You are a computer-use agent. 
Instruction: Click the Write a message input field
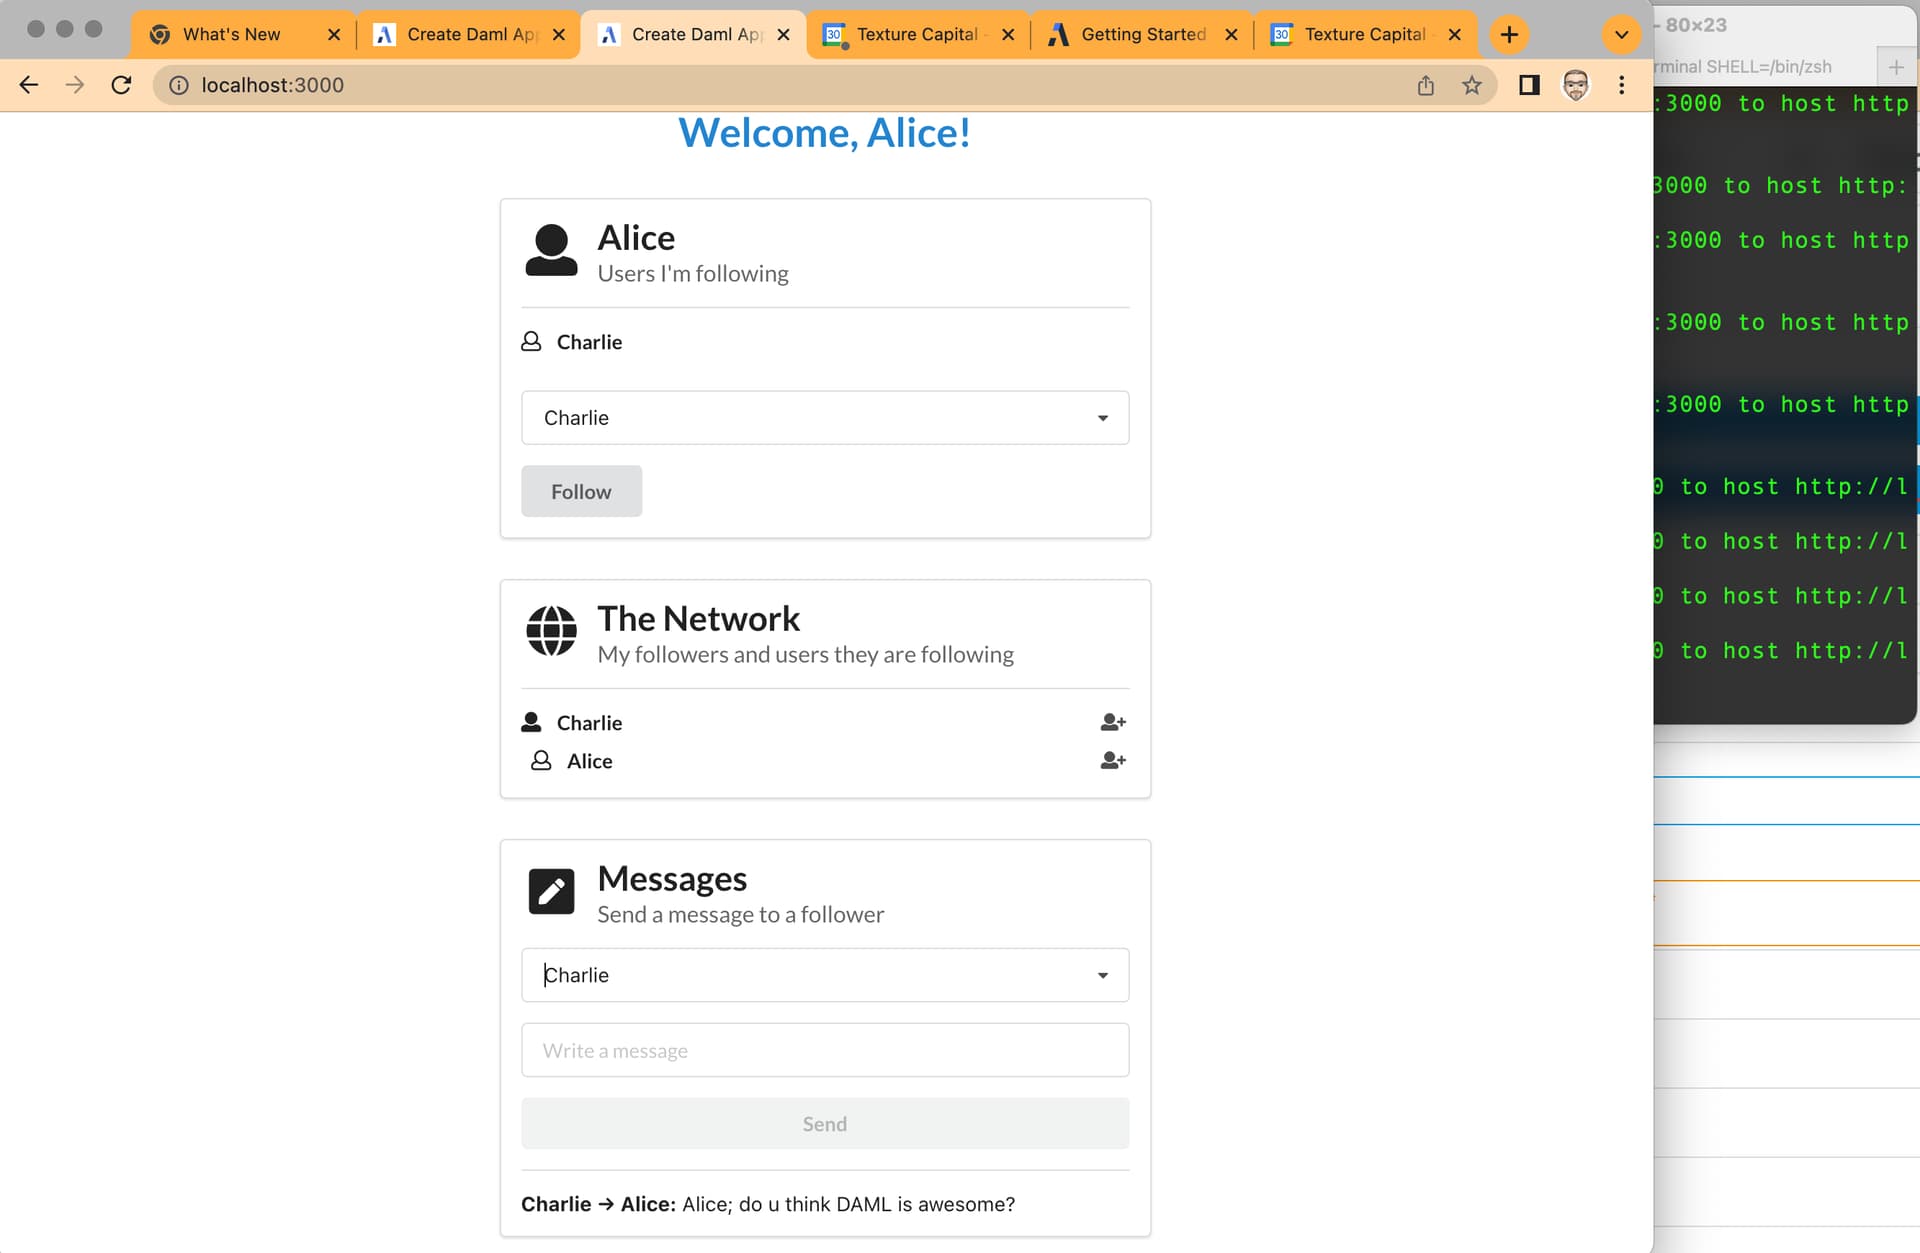824,1050
